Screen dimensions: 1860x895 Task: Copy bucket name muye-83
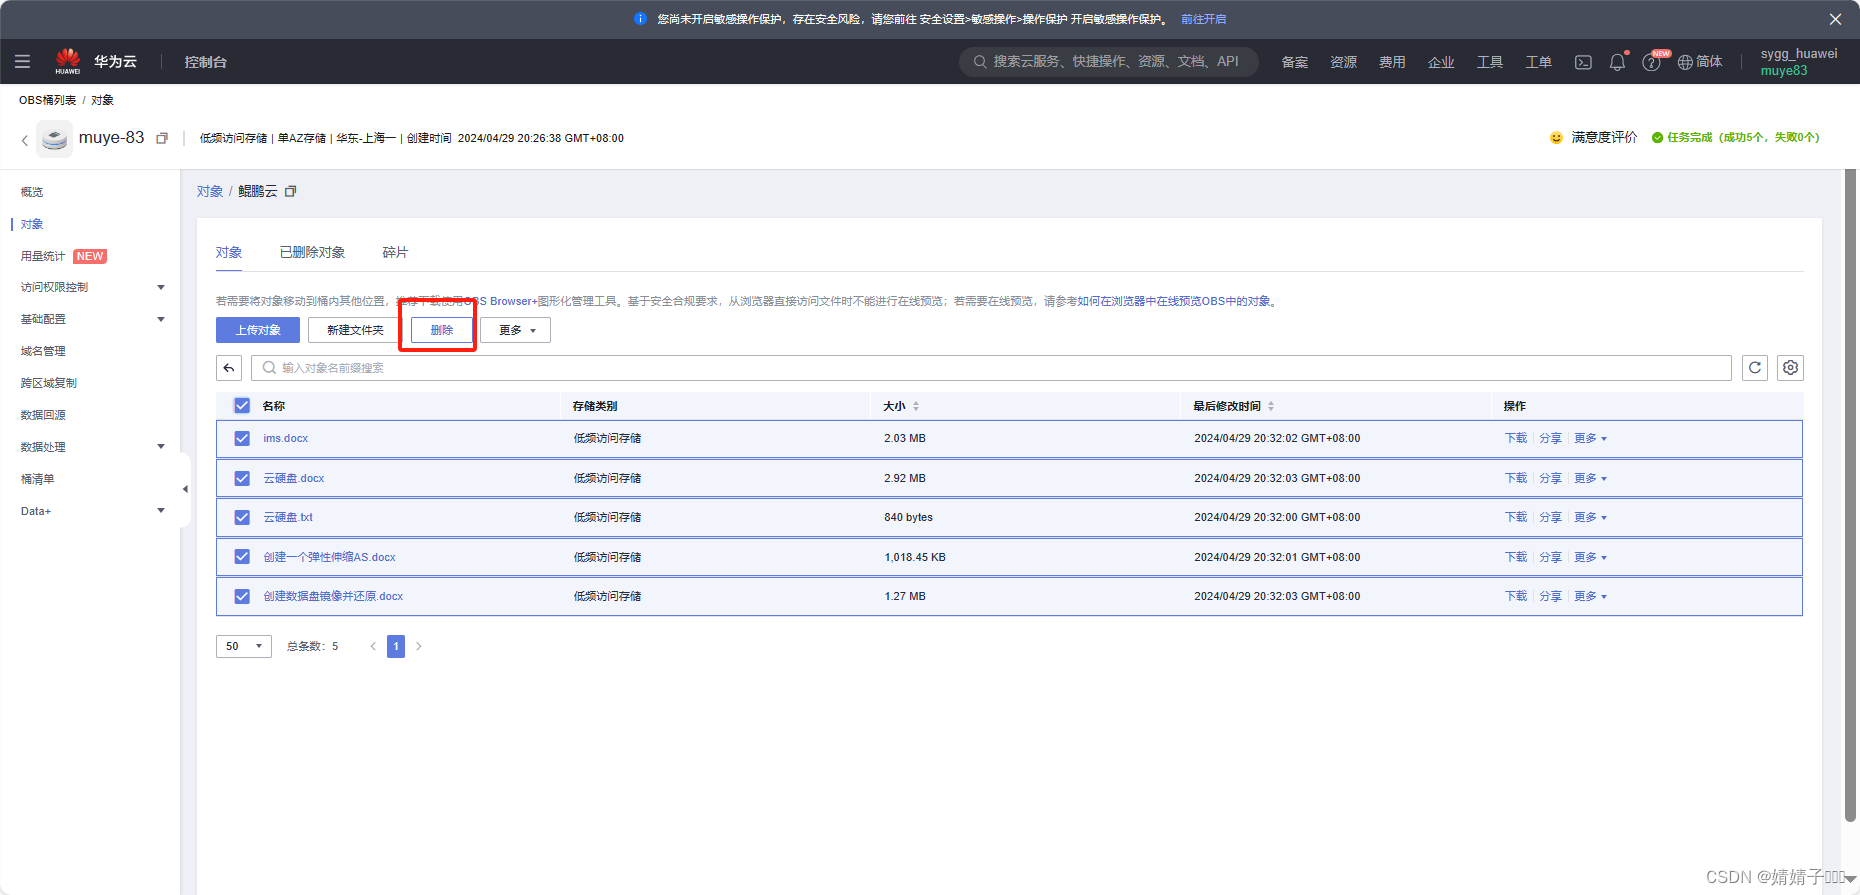coord(162,138)
